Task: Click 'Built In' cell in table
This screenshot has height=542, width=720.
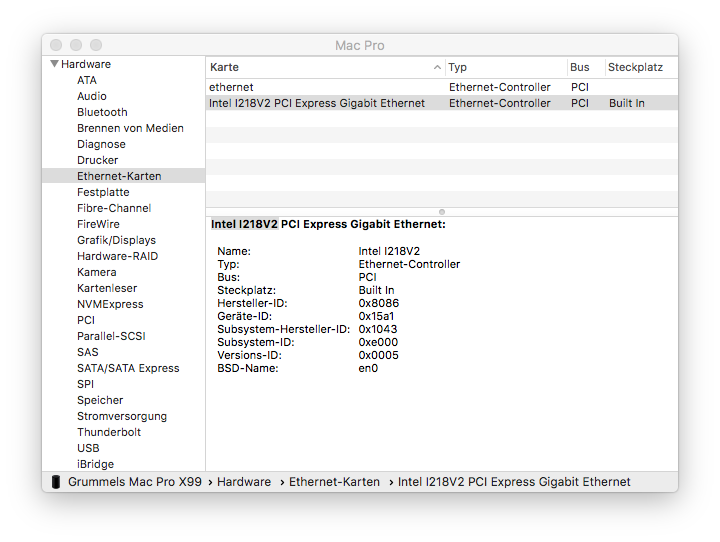Action: [627, 103]
